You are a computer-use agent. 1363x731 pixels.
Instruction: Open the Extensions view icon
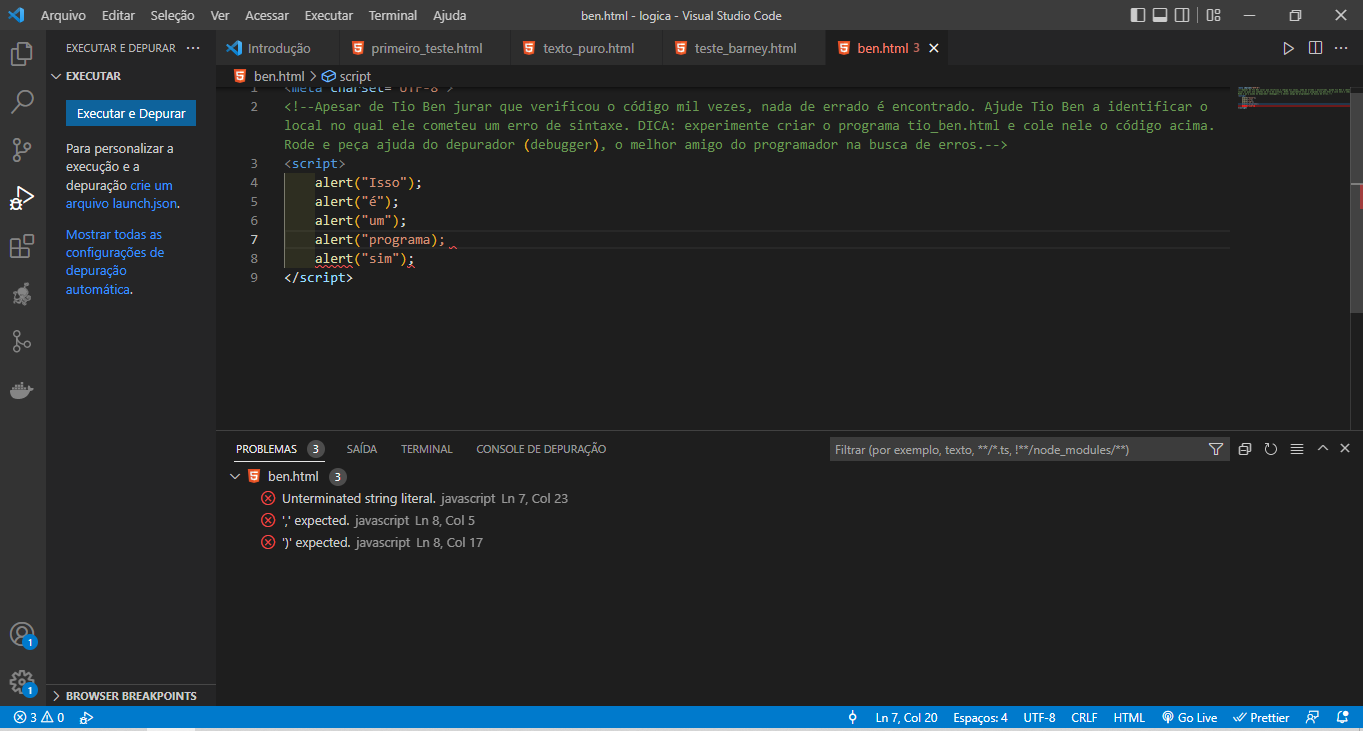point(22,246)
